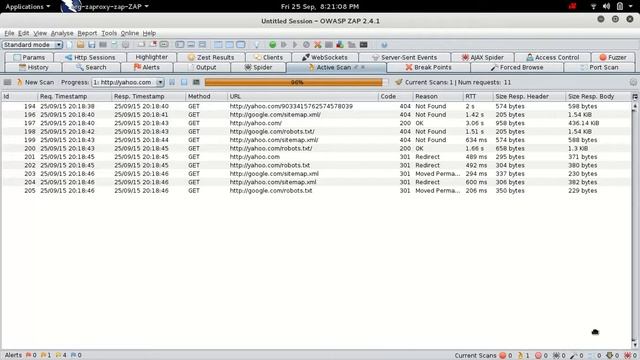Switch to the Port Scan tab
The height and width of the screenshot is (360, 640).
coord(599,67)
